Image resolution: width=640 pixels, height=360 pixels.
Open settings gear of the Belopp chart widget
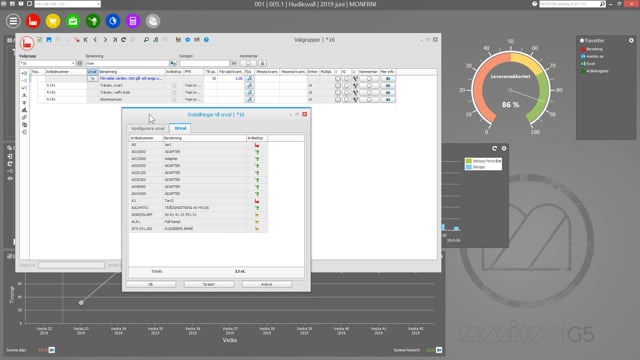pos(504,148)
